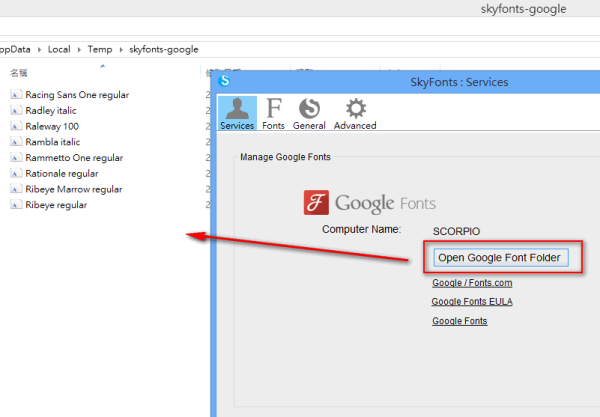The height and width of the screenshot is (417, 600).
Task: Open the Google Fonts EULA link
Action: [x=472, y=301]
